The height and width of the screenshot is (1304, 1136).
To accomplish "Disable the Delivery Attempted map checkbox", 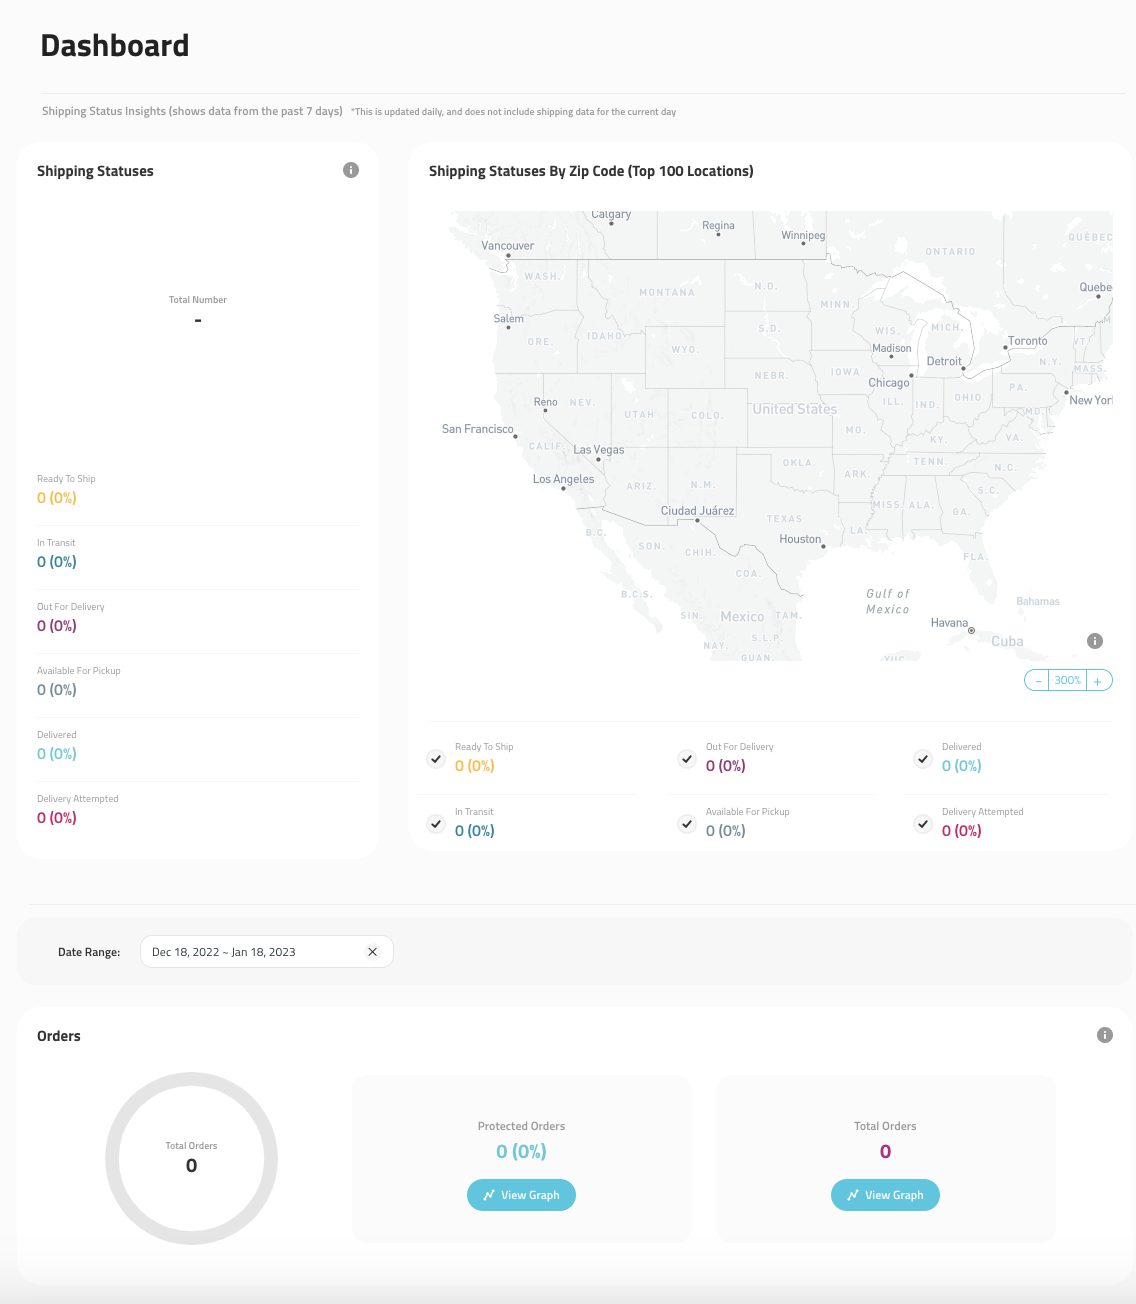I will [923, 824].
